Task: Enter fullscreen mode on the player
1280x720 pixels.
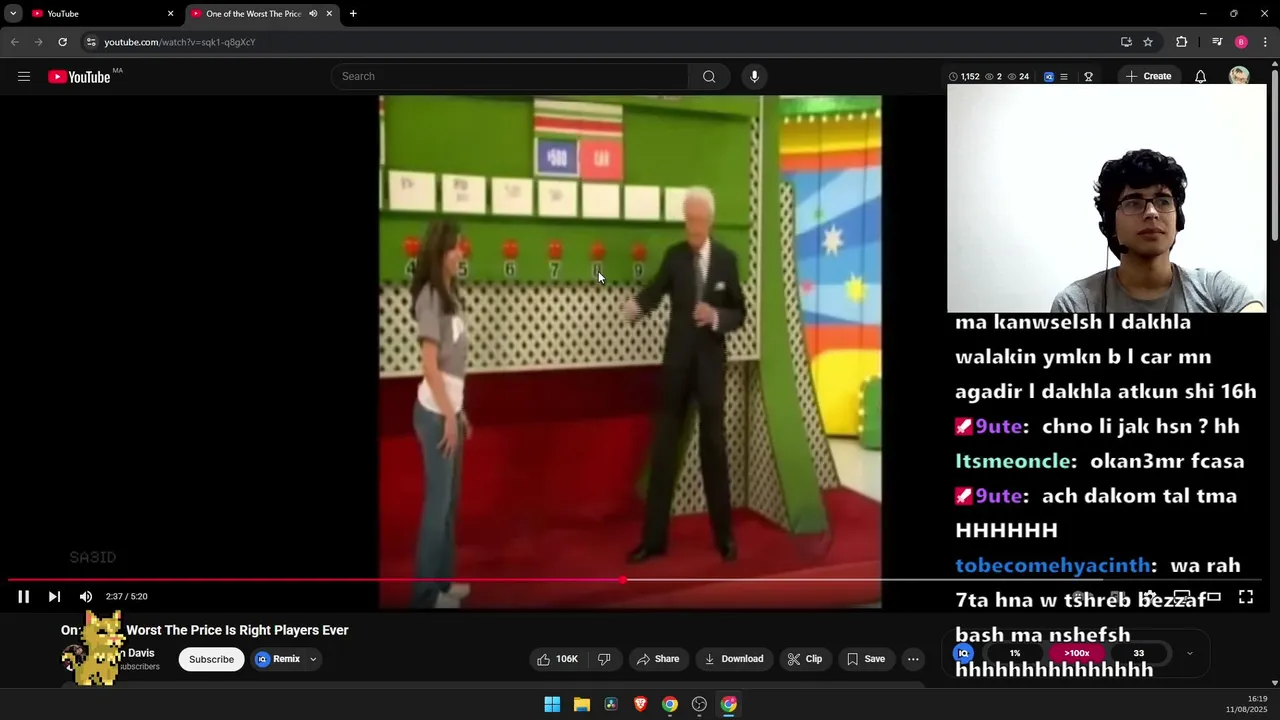Action: coord(1246,597)
